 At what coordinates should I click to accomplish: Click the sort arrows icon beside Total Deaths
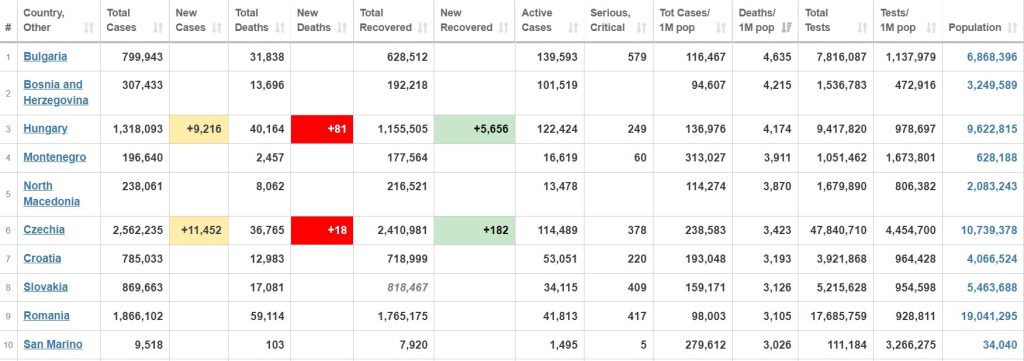click(280, 27)
